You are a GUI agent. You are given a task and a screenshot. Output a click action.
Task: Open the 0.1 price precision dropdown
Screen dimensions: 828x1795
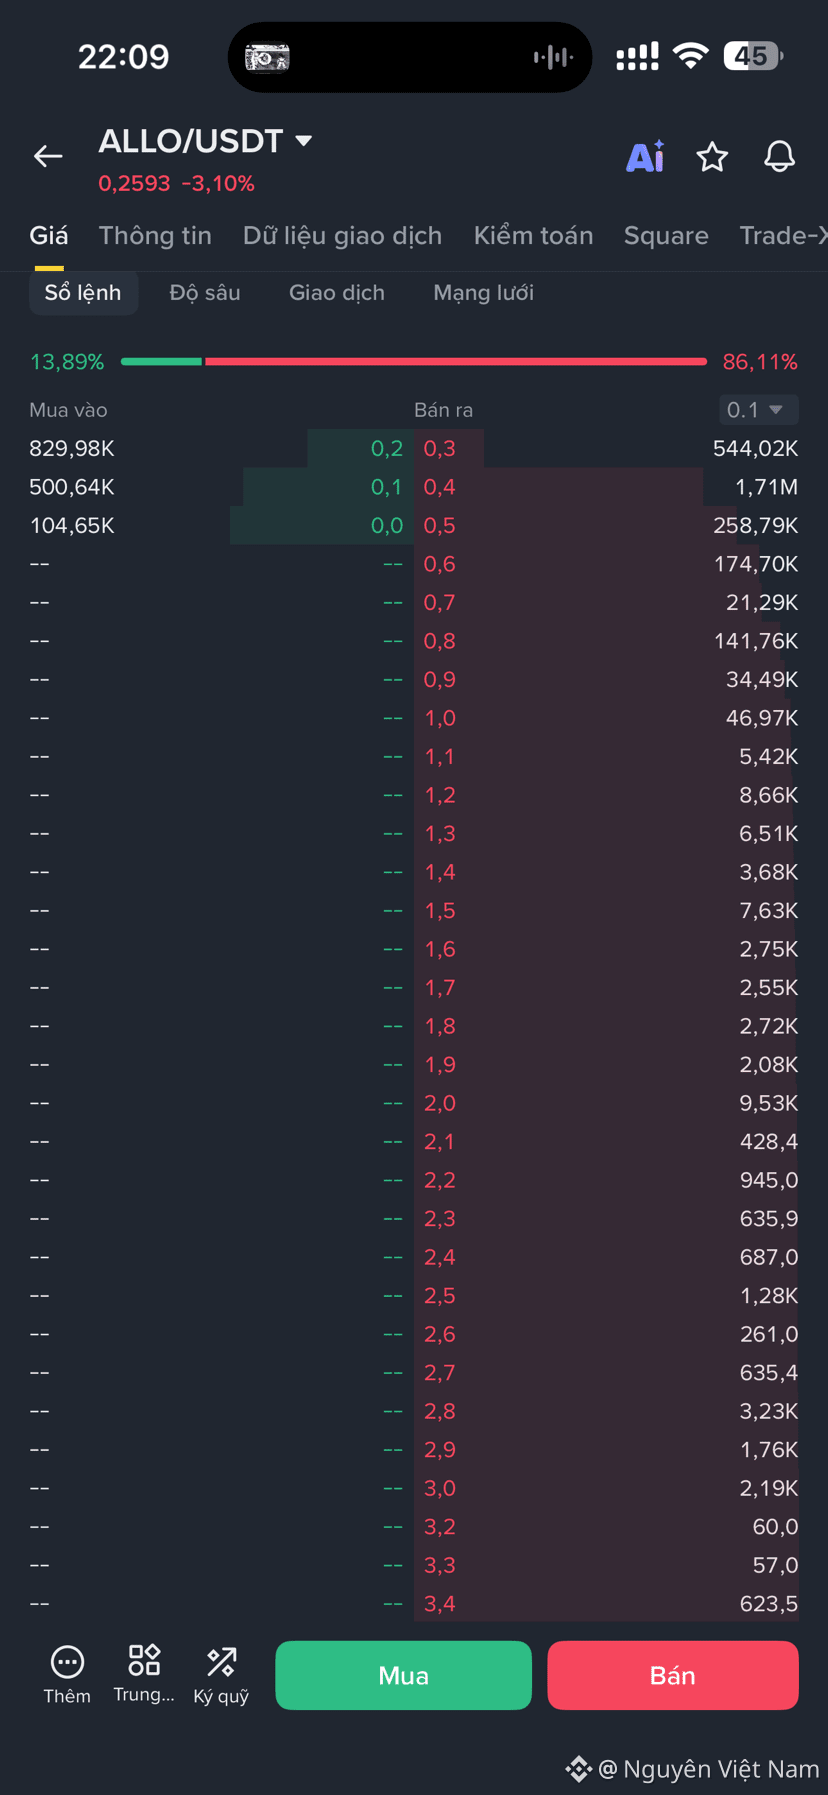(758, 410)
